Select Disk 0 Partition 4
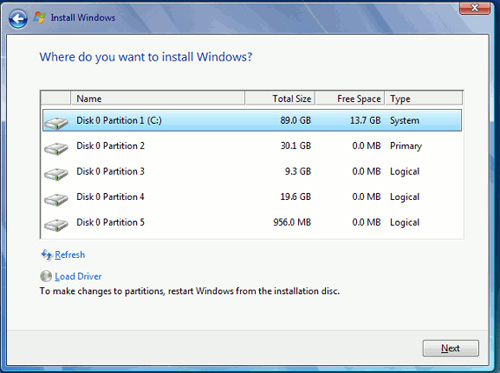The height and width of the screenshot is (373, 500). [252, 197]
